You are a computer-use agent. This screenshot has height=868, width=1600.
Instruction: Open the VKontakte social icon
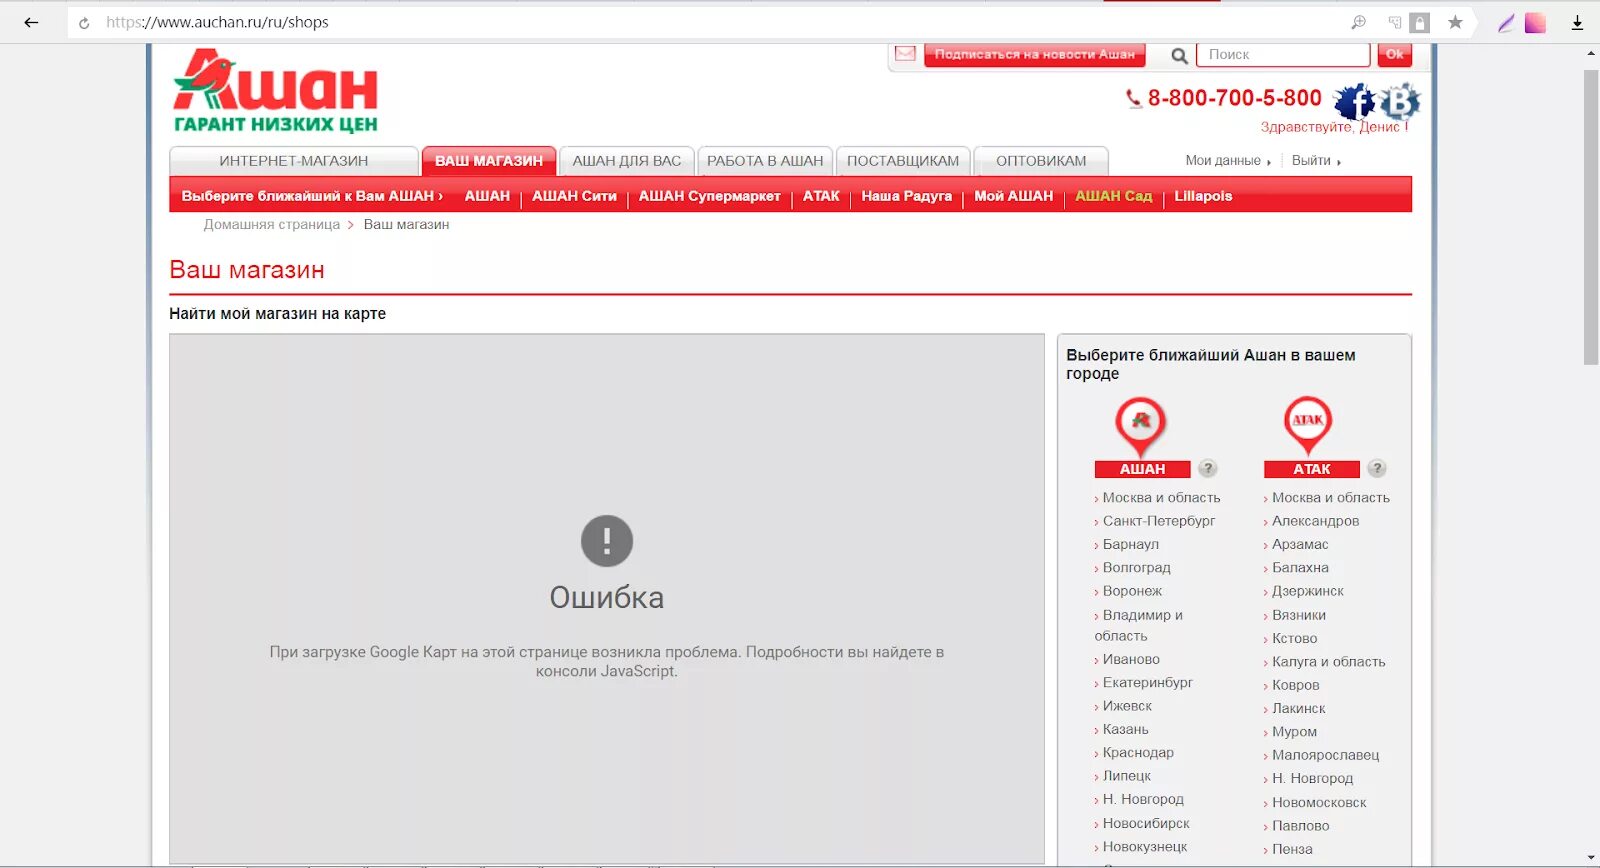(x=1400, y=101)
